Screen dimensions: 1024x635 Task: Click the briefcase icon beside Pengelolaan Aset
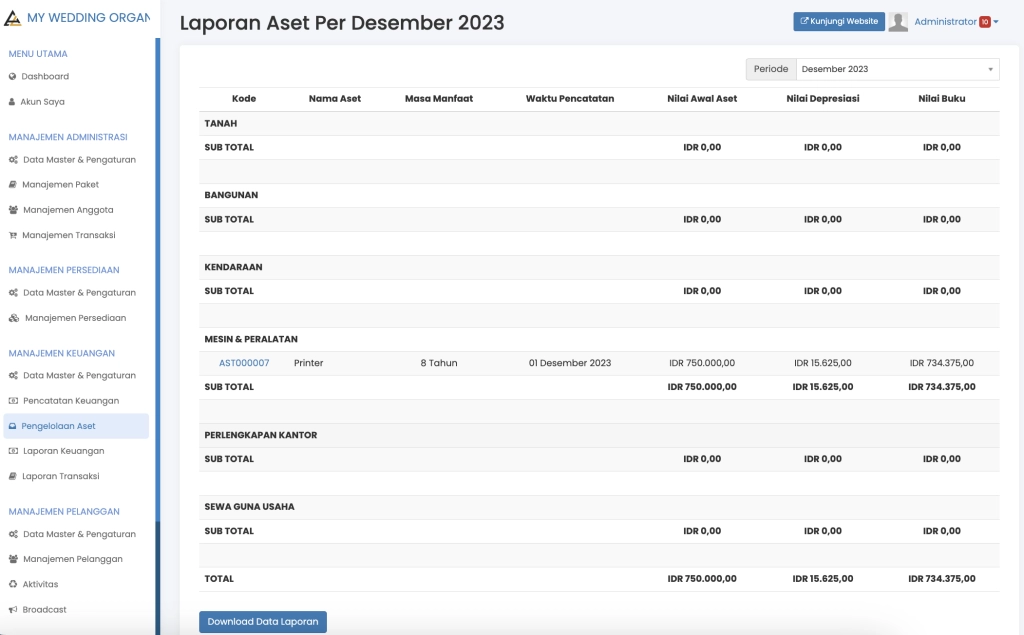coord(12,427)
